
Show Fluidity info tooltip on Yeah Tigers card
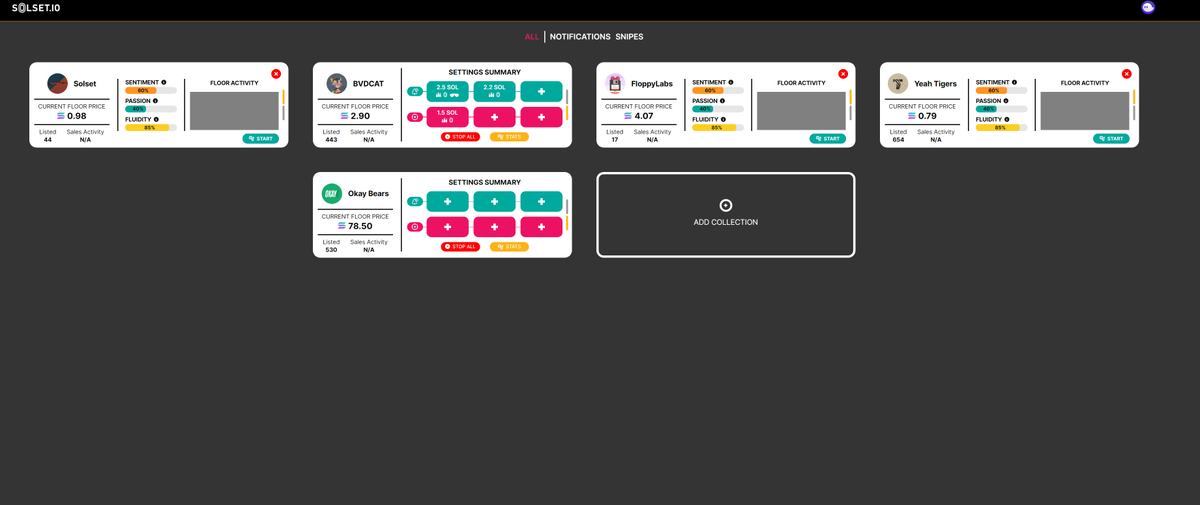[x=1006, y=119]
